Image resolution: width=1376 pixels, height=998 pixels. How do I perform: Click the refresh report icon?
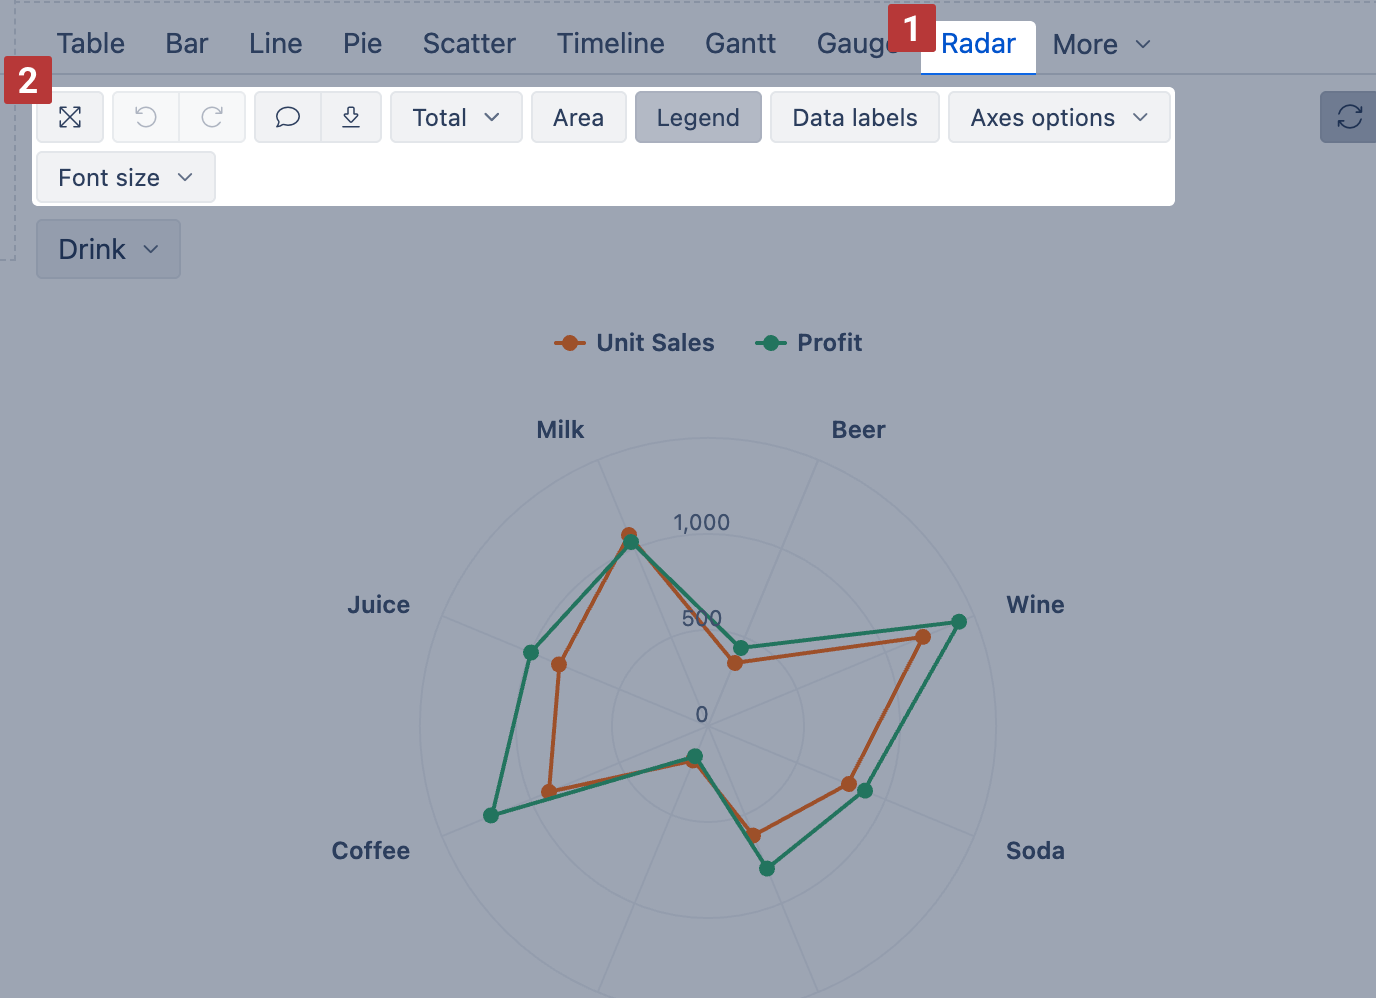pos(1349,117)
